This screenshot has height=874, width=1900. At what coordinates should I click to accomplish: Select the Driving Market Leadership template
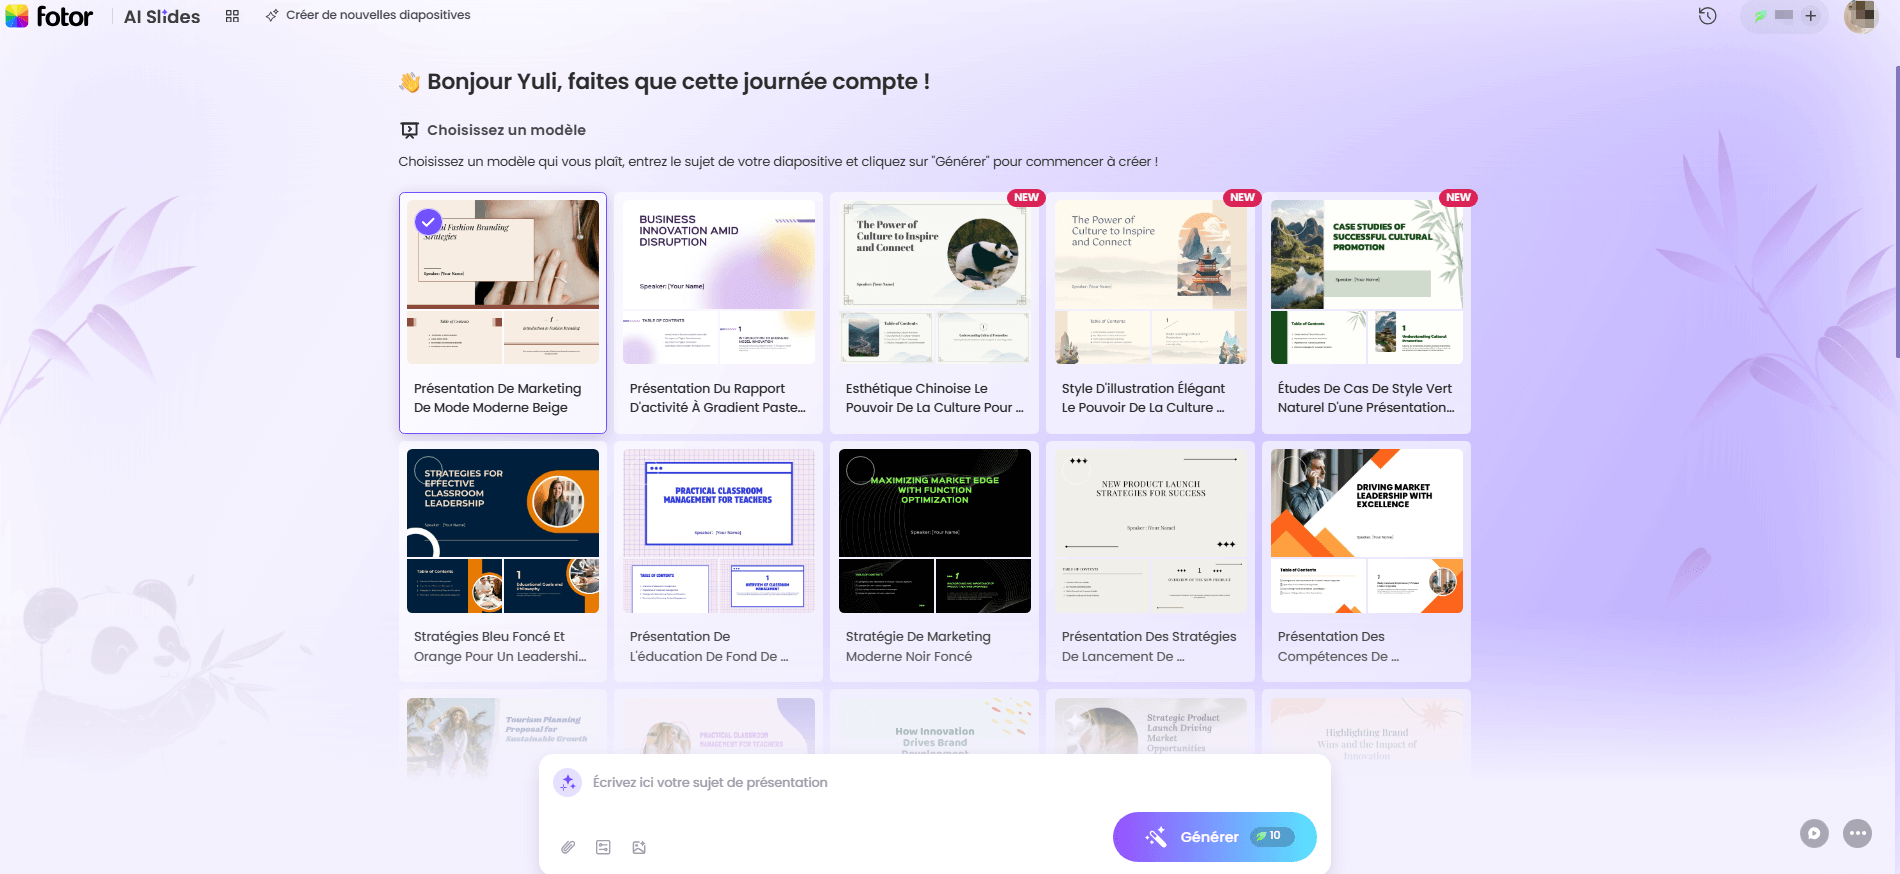pyautogui.click(x=1366, y=561)
